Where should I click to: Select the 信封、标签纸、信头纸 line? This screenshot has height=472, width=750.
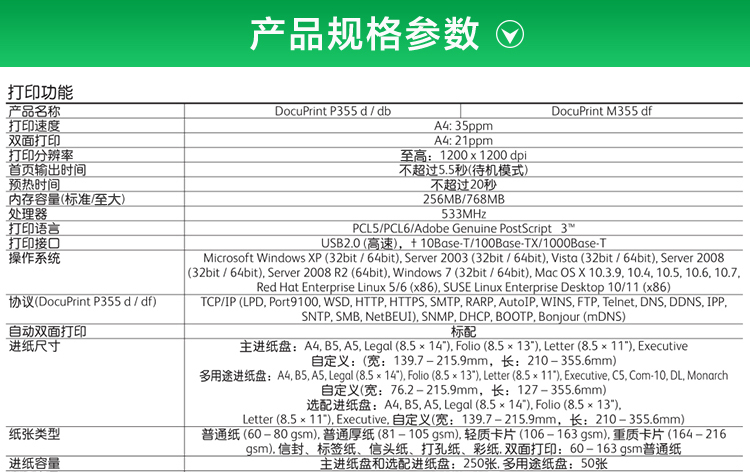tap(463, 449)
